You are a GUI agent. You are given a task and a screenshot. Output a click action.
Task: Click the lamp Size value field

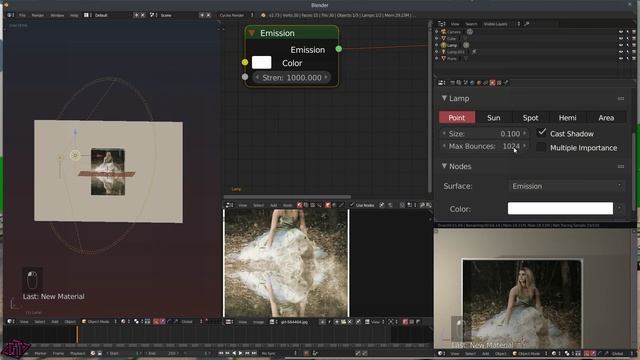point(484,133)
